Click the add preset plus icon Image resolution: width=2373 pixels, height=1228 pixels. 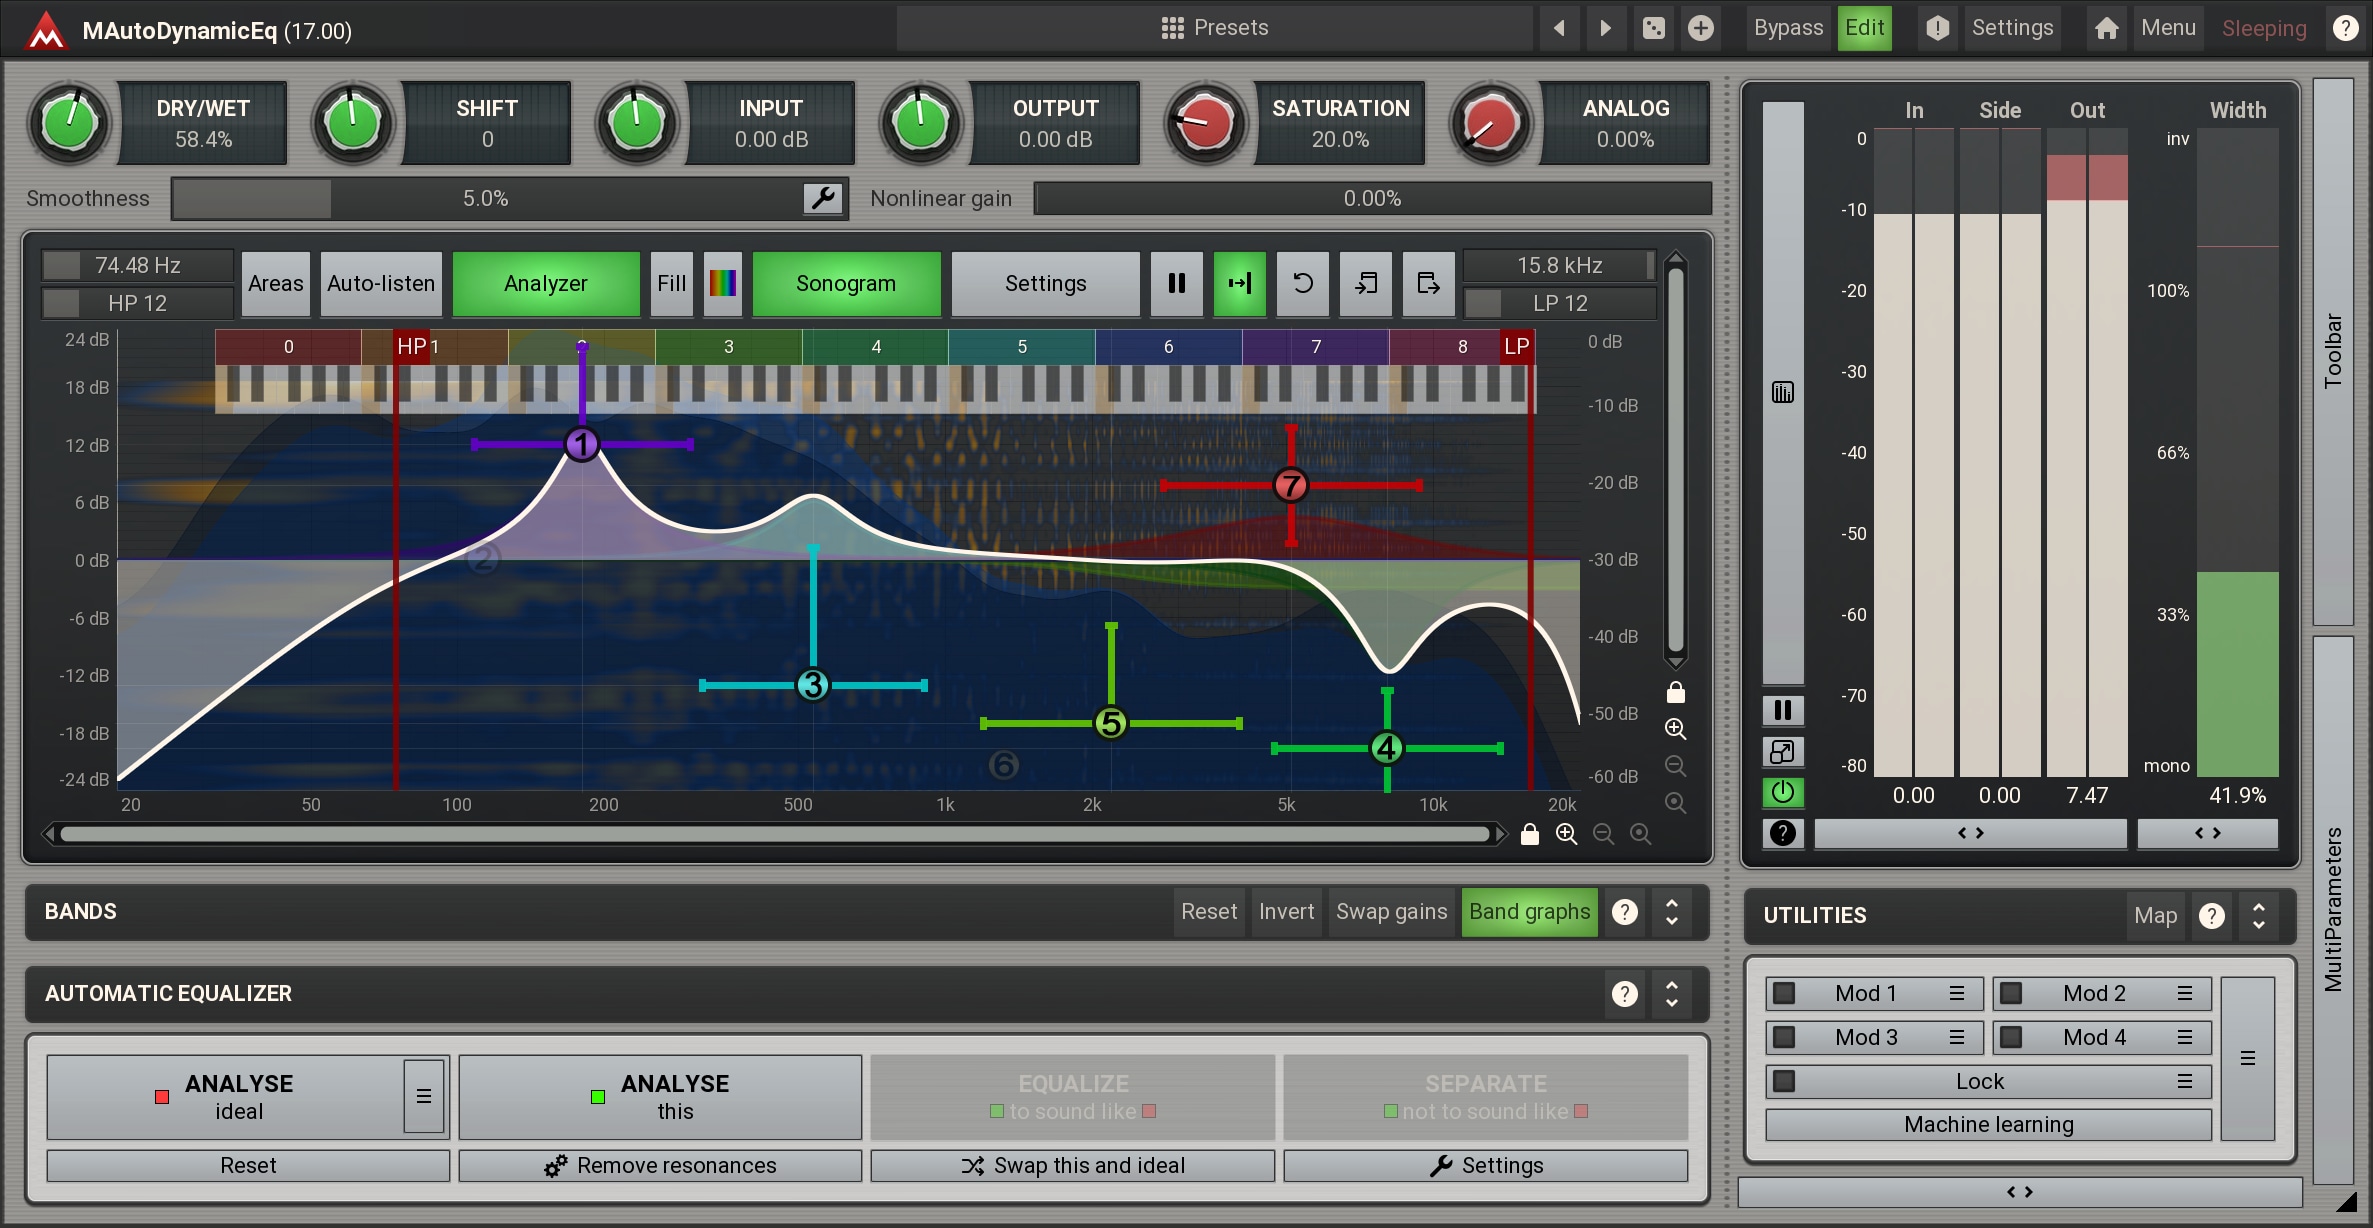(1700, 28)
